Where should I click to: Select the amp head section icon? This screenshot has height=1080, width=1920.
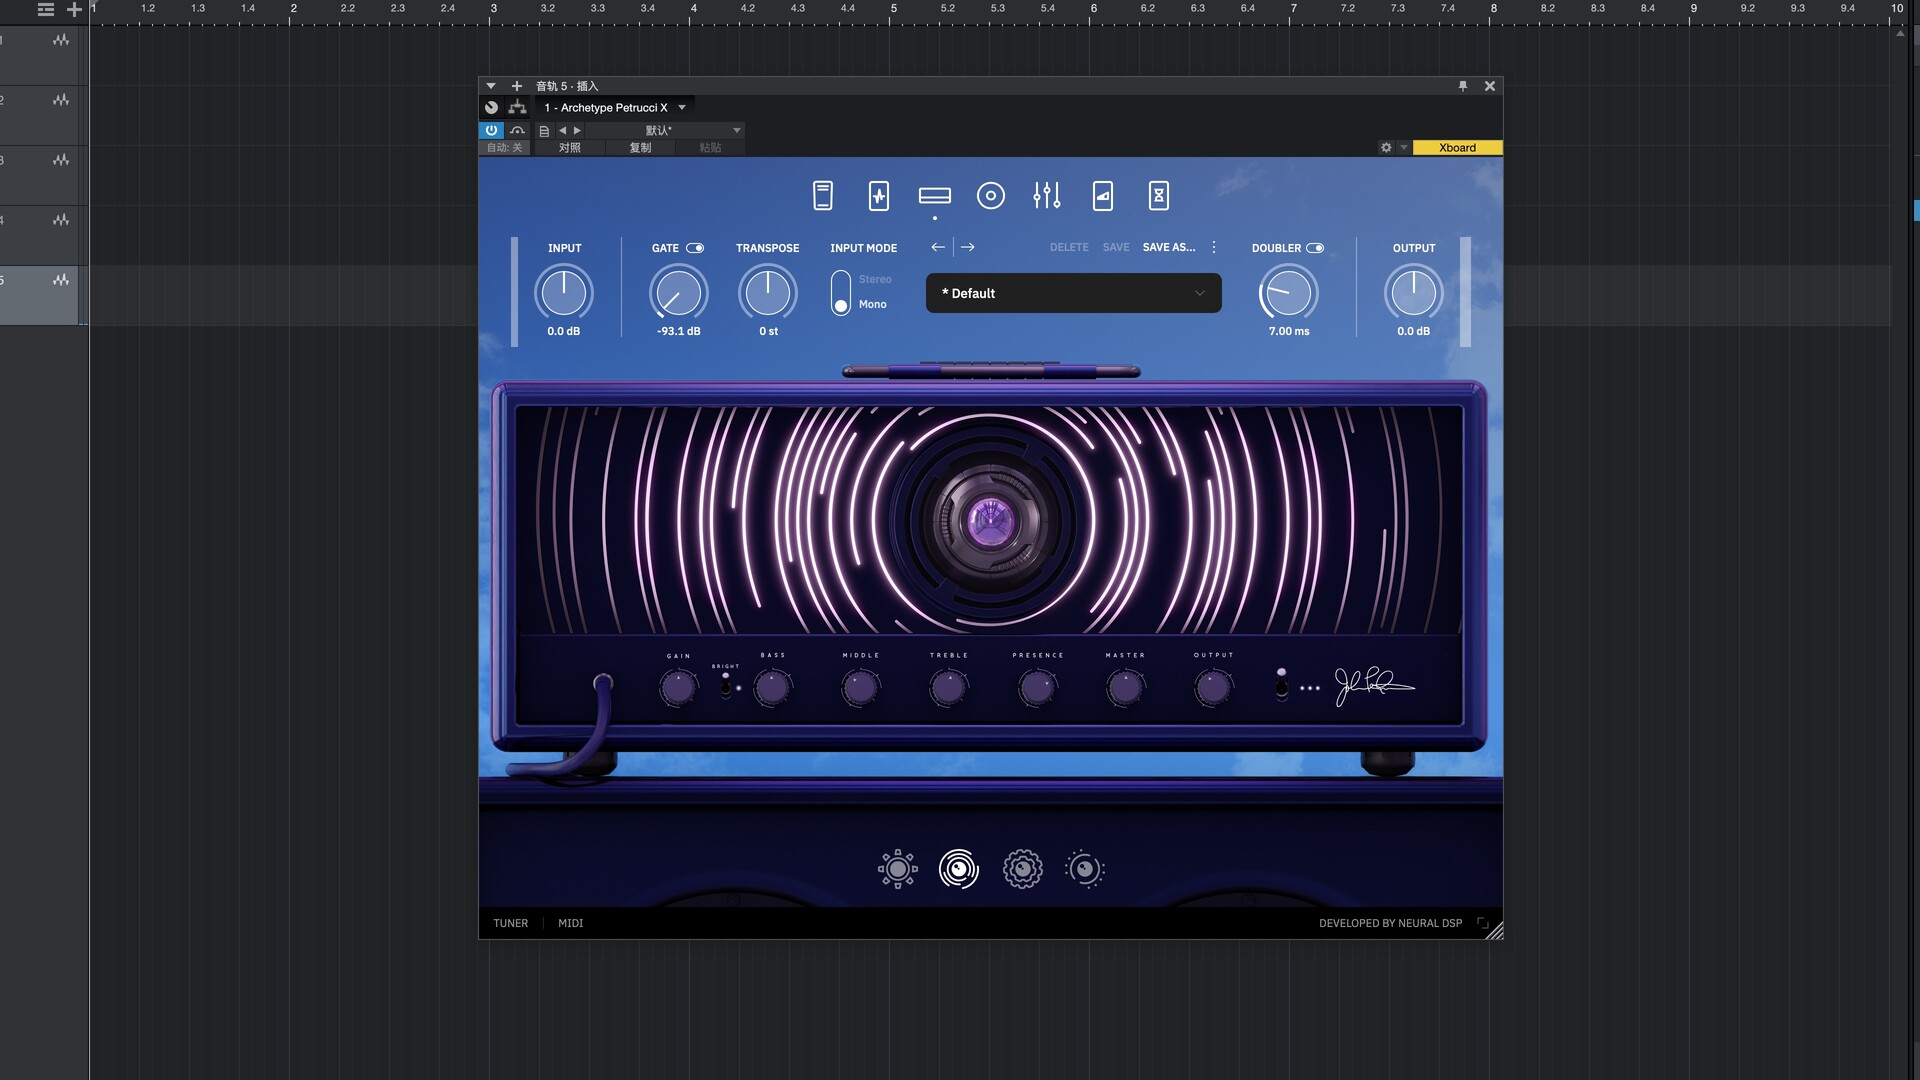tap(934, 196)
